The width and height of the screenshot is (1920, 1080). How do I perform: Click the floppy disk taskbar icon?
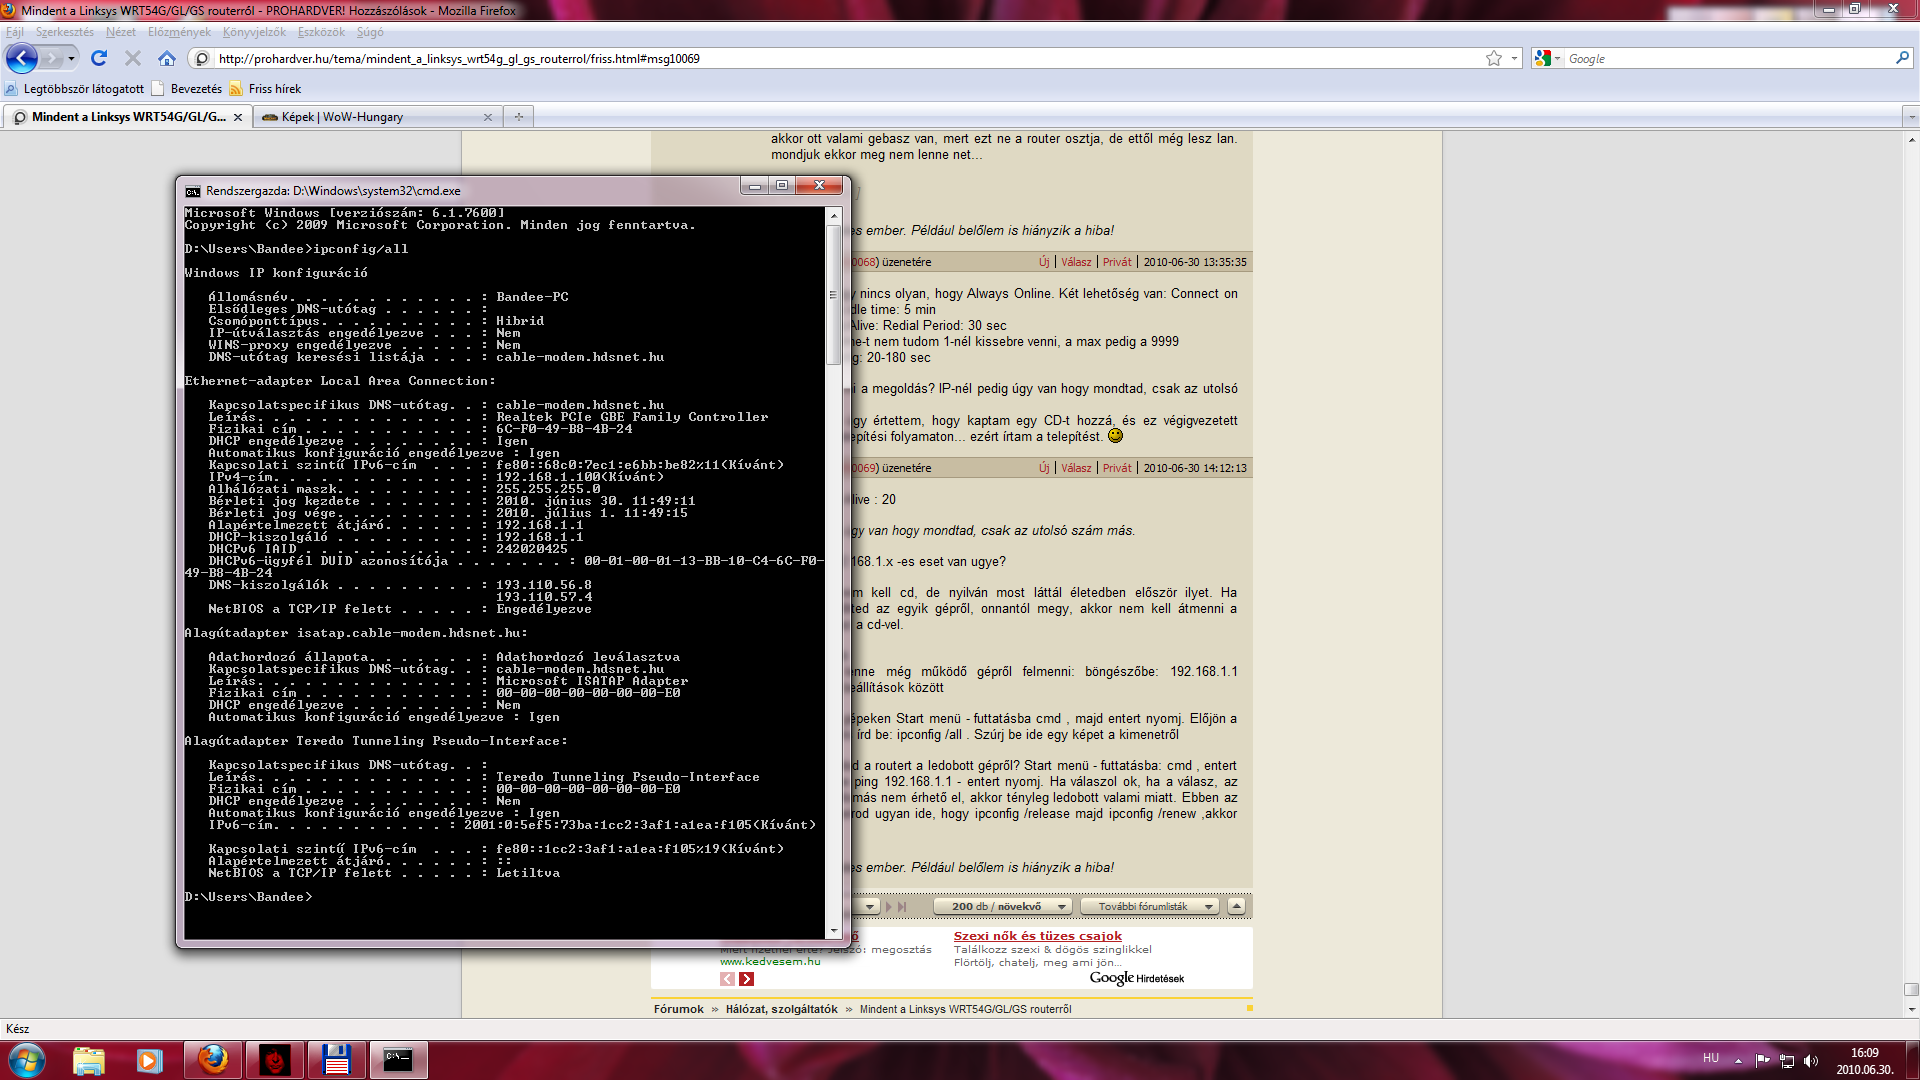coord(337,1060)
